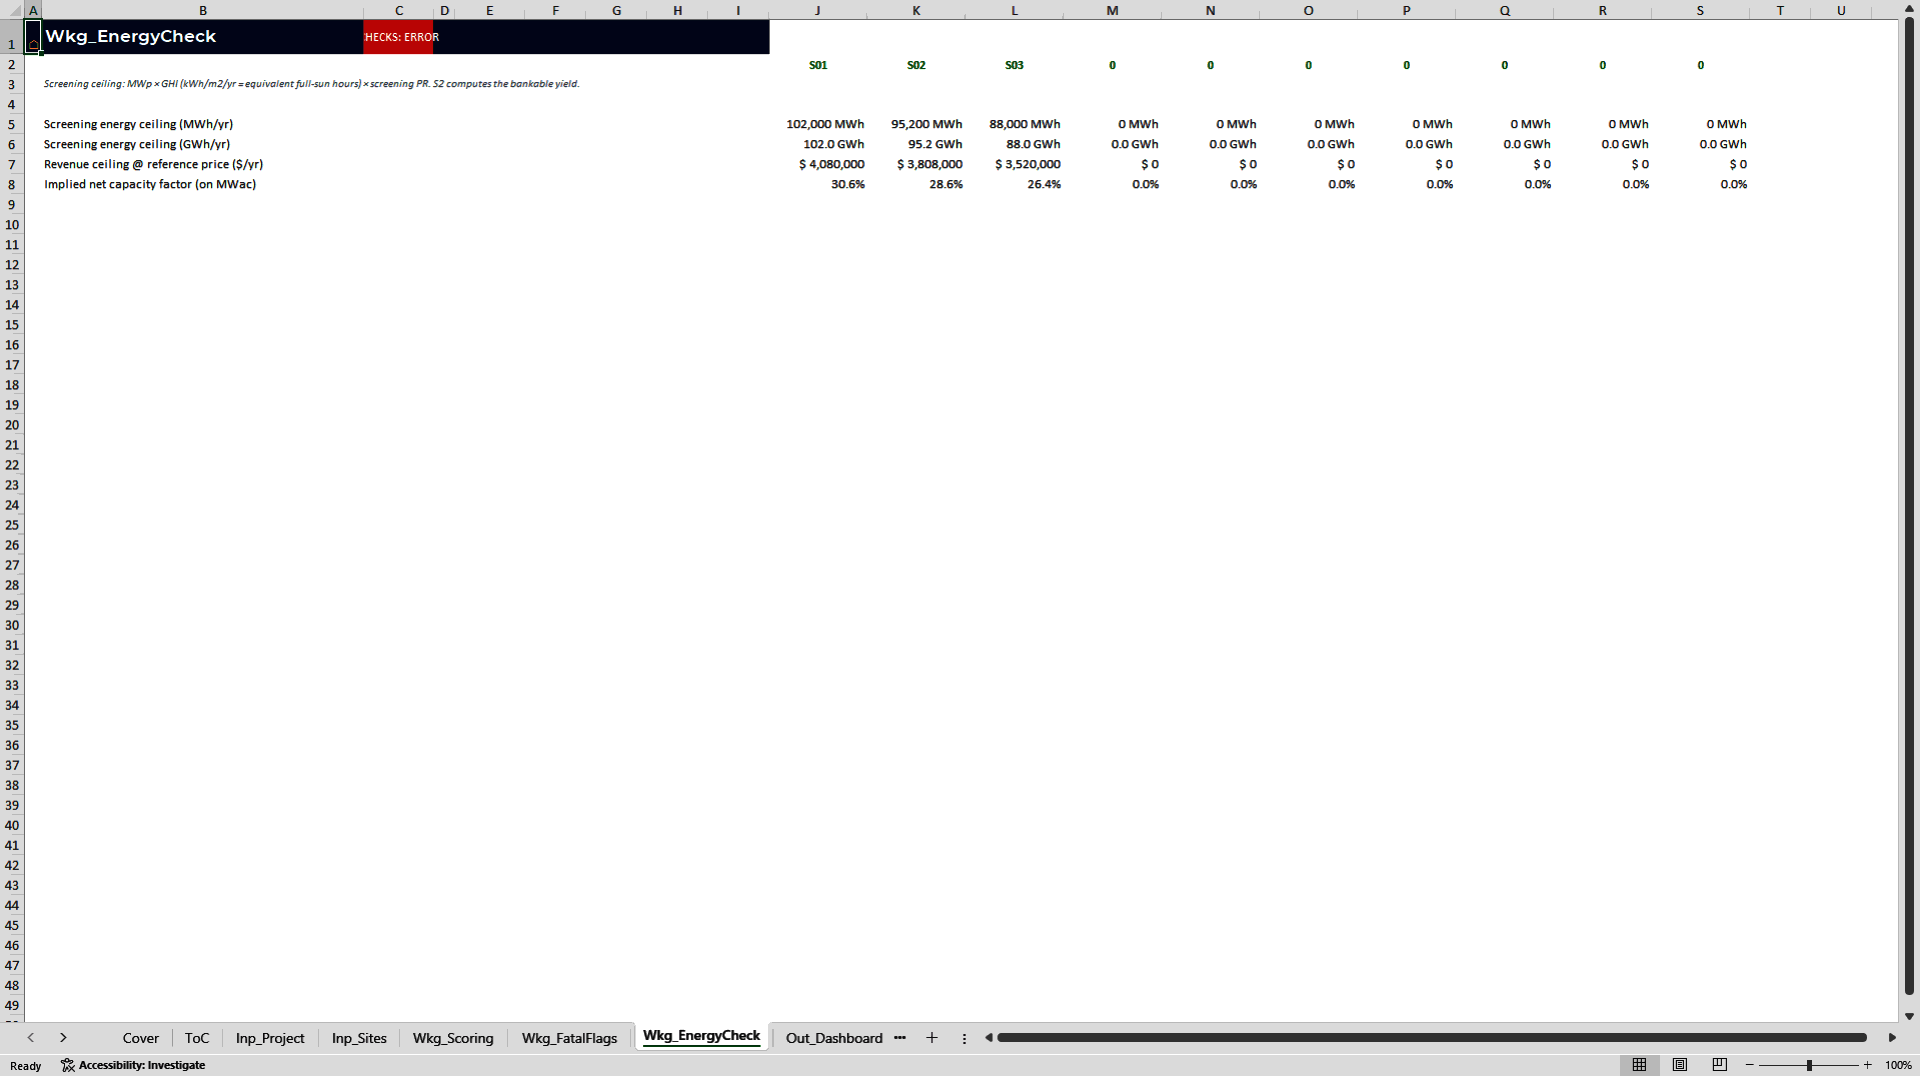Select the 95.2 GWh cell

pyautogui.click(x=916, y=144)
